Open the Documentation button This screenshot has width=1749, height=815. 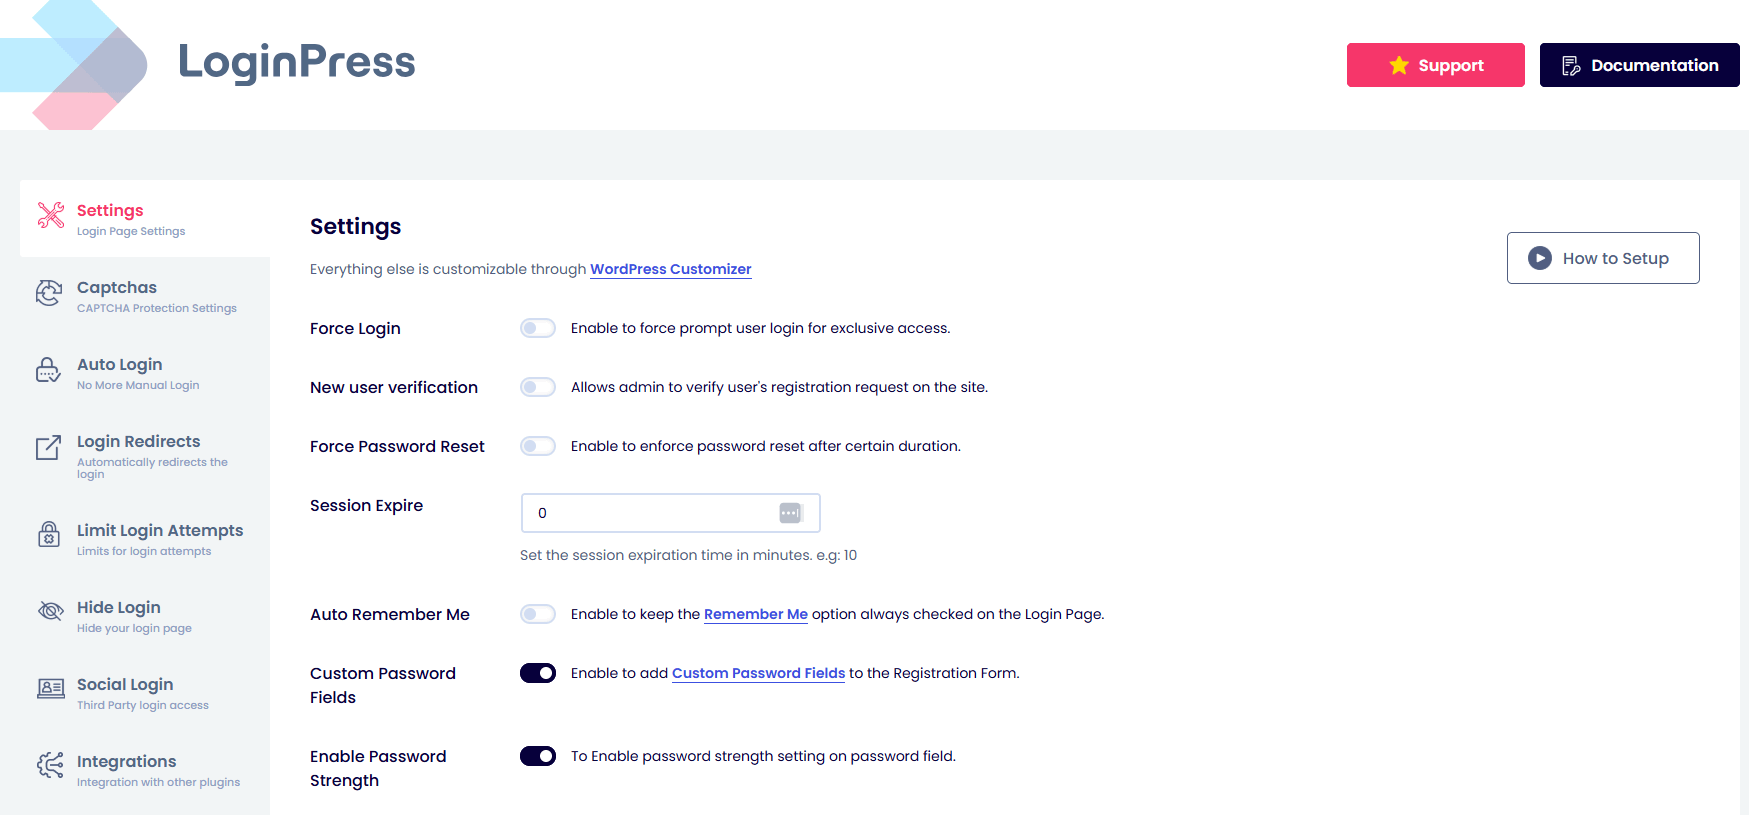point(1640,65)
